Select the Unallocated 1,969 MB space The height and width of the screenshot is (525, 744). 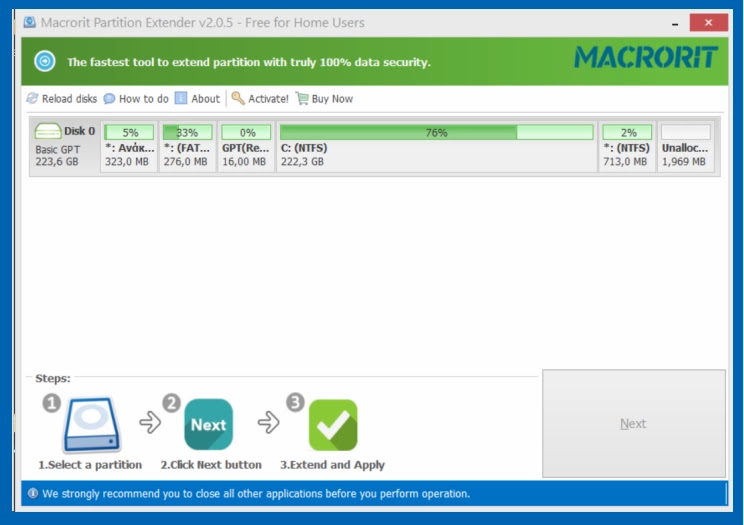(686, 146)
